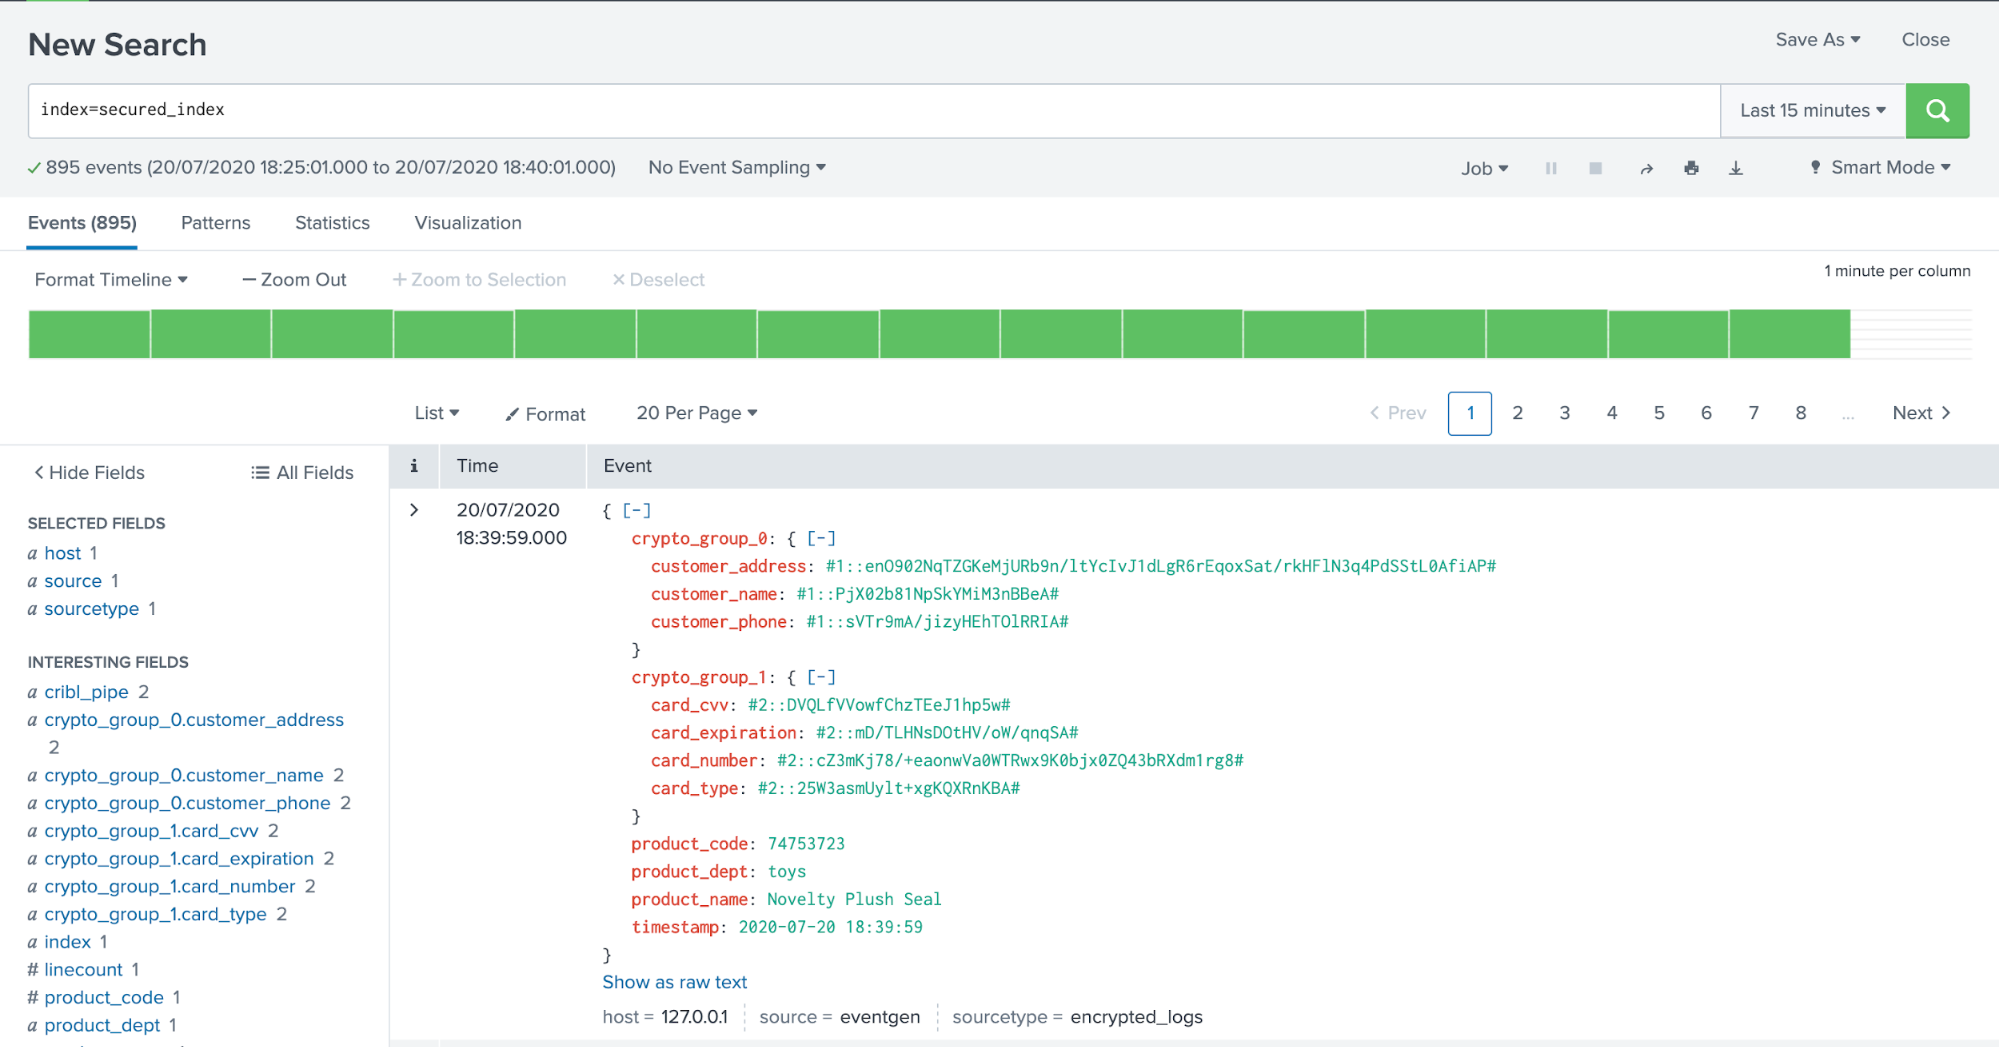Click Format events button
Screen dimensions: 1999x1047
coord(546,414)
